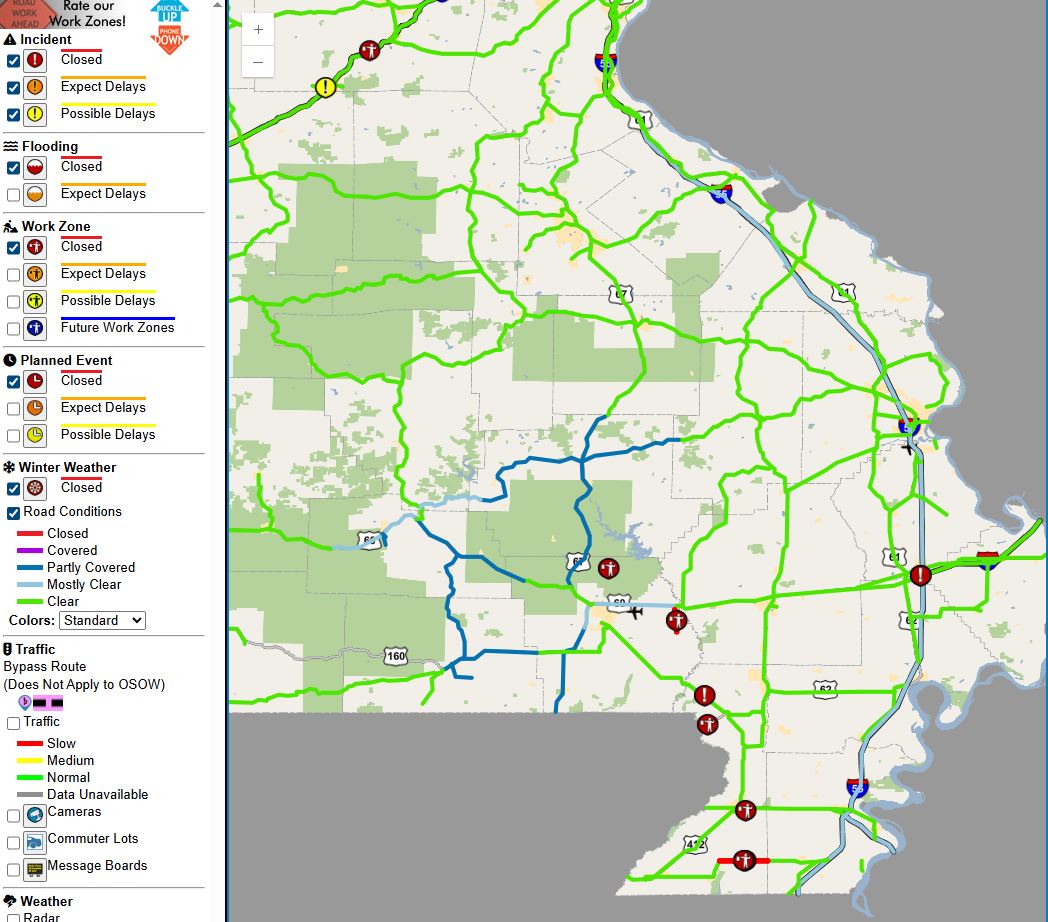Viewport: 1048px width, 922px height.
Task: Enable the Traffic layer checkbox
Action: click(13, 723)
